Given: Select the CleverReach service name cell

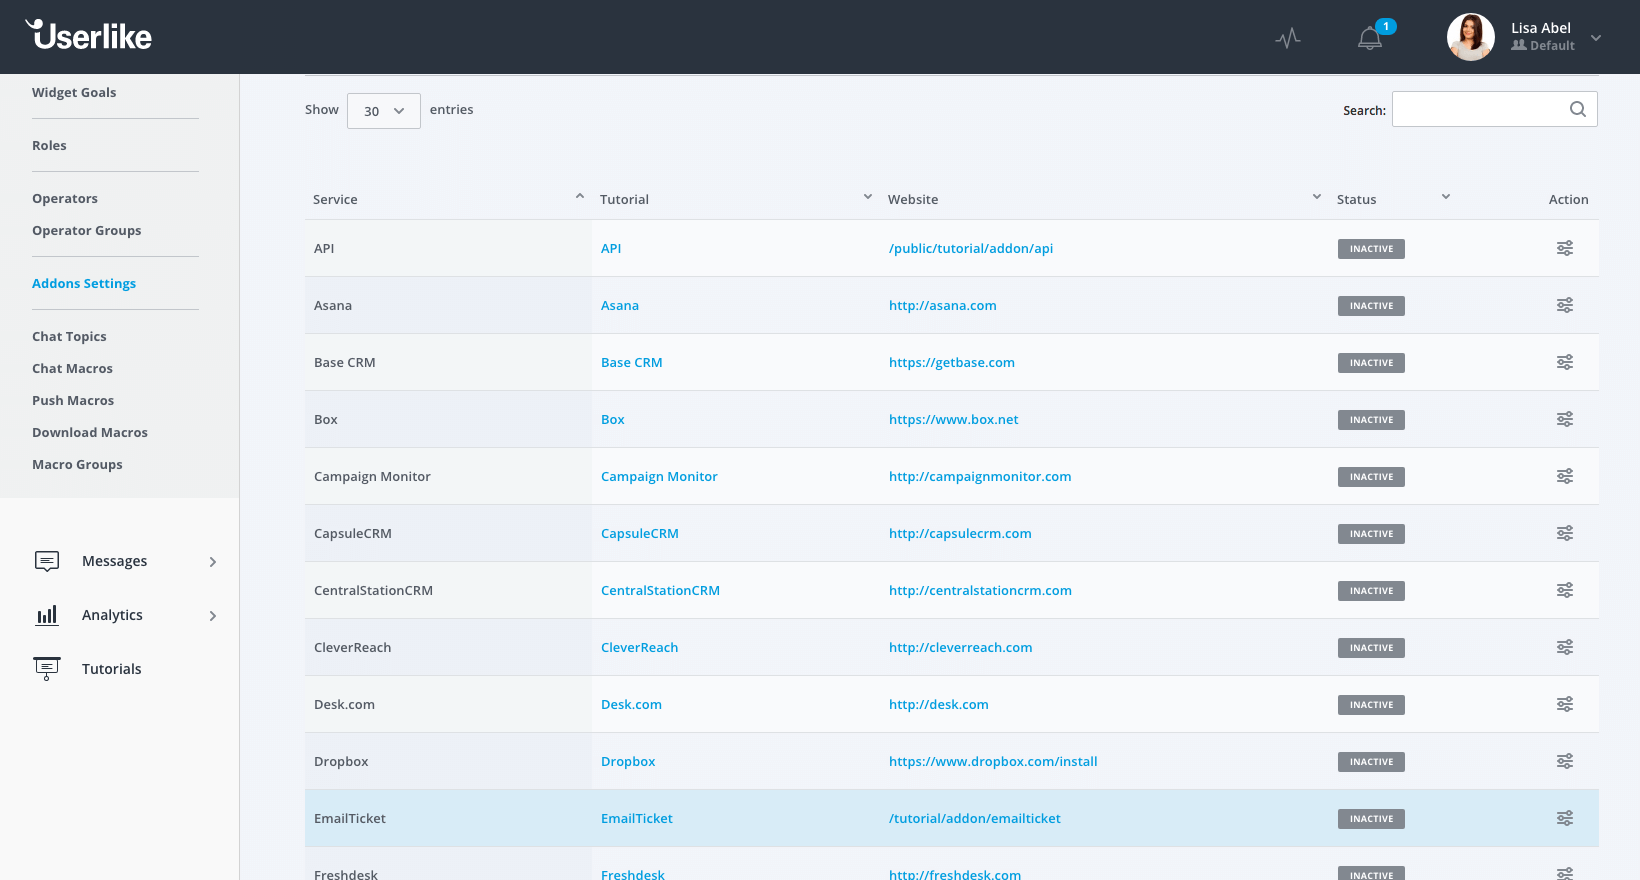Looking at the screenshot, I should tap(448, 647).
